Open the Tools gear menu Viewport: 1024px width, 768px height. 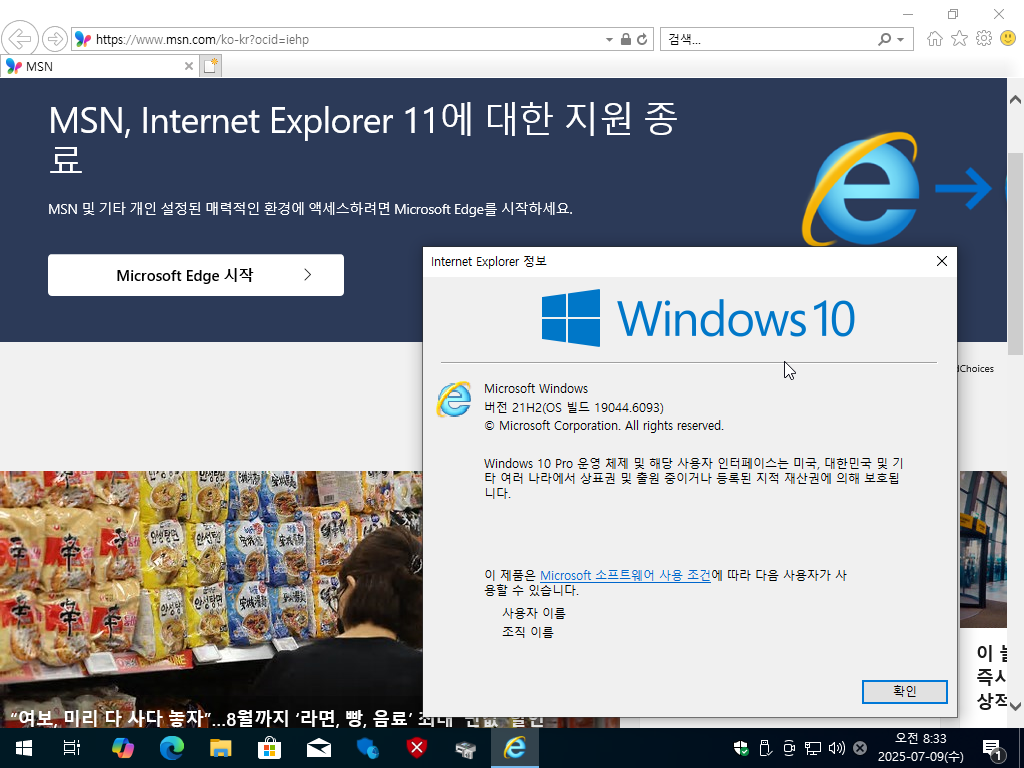[984, 39]
